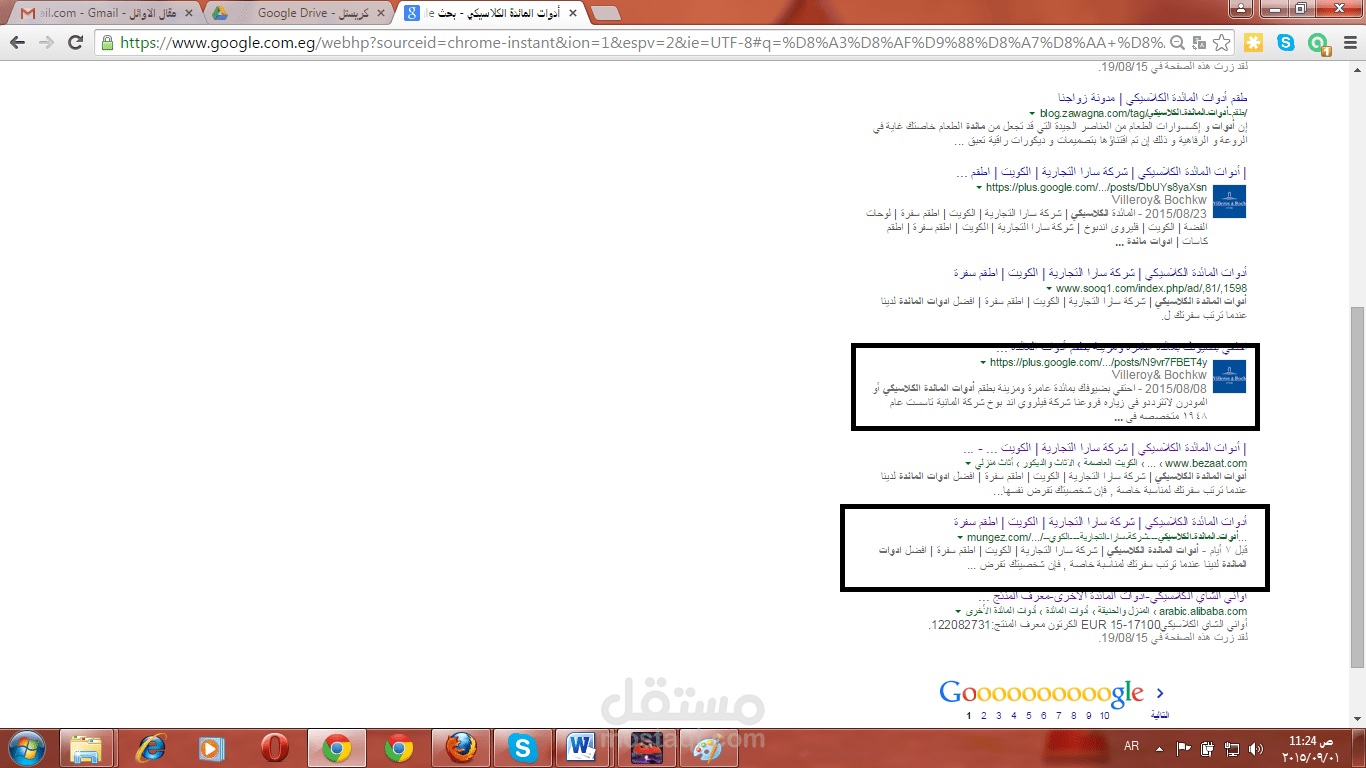Screen dimensions: 1366x768
Task: Expand dropdown arrow next to blog.zawagna.com URL
Action: pos(1032,114)
